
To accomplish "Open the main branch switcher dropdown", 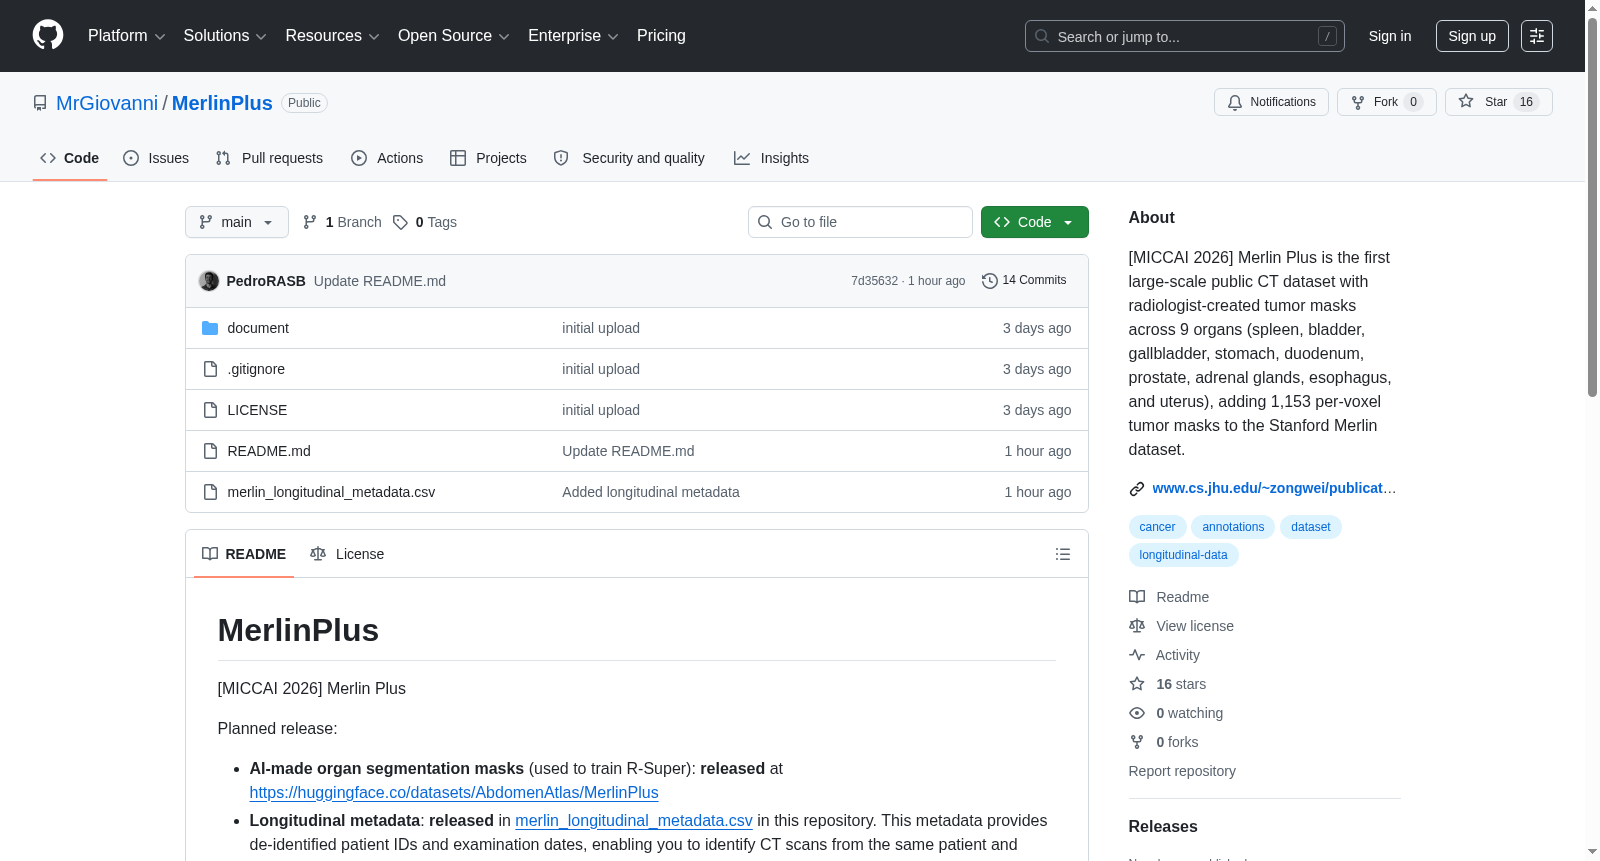I will click(x=237, y=222).
